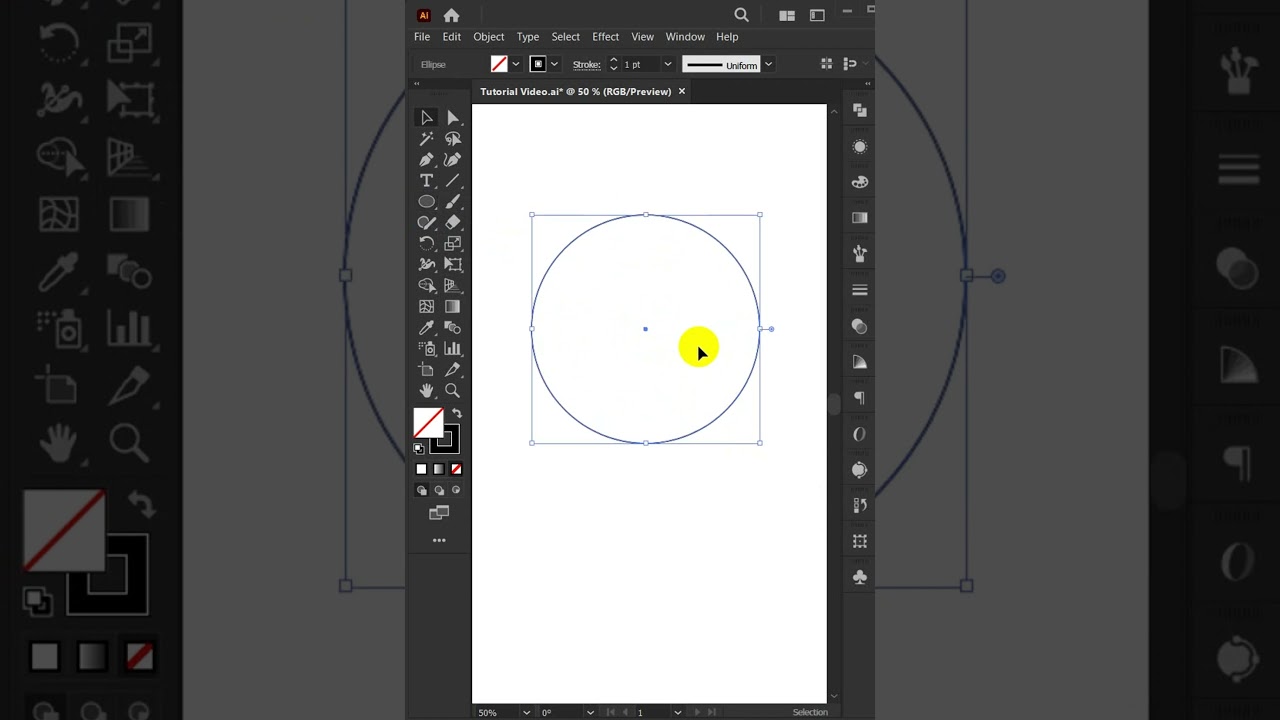This screenshot has width=1280, height=720.
Task: Select the Rotate tool
Action: (427, 244)
